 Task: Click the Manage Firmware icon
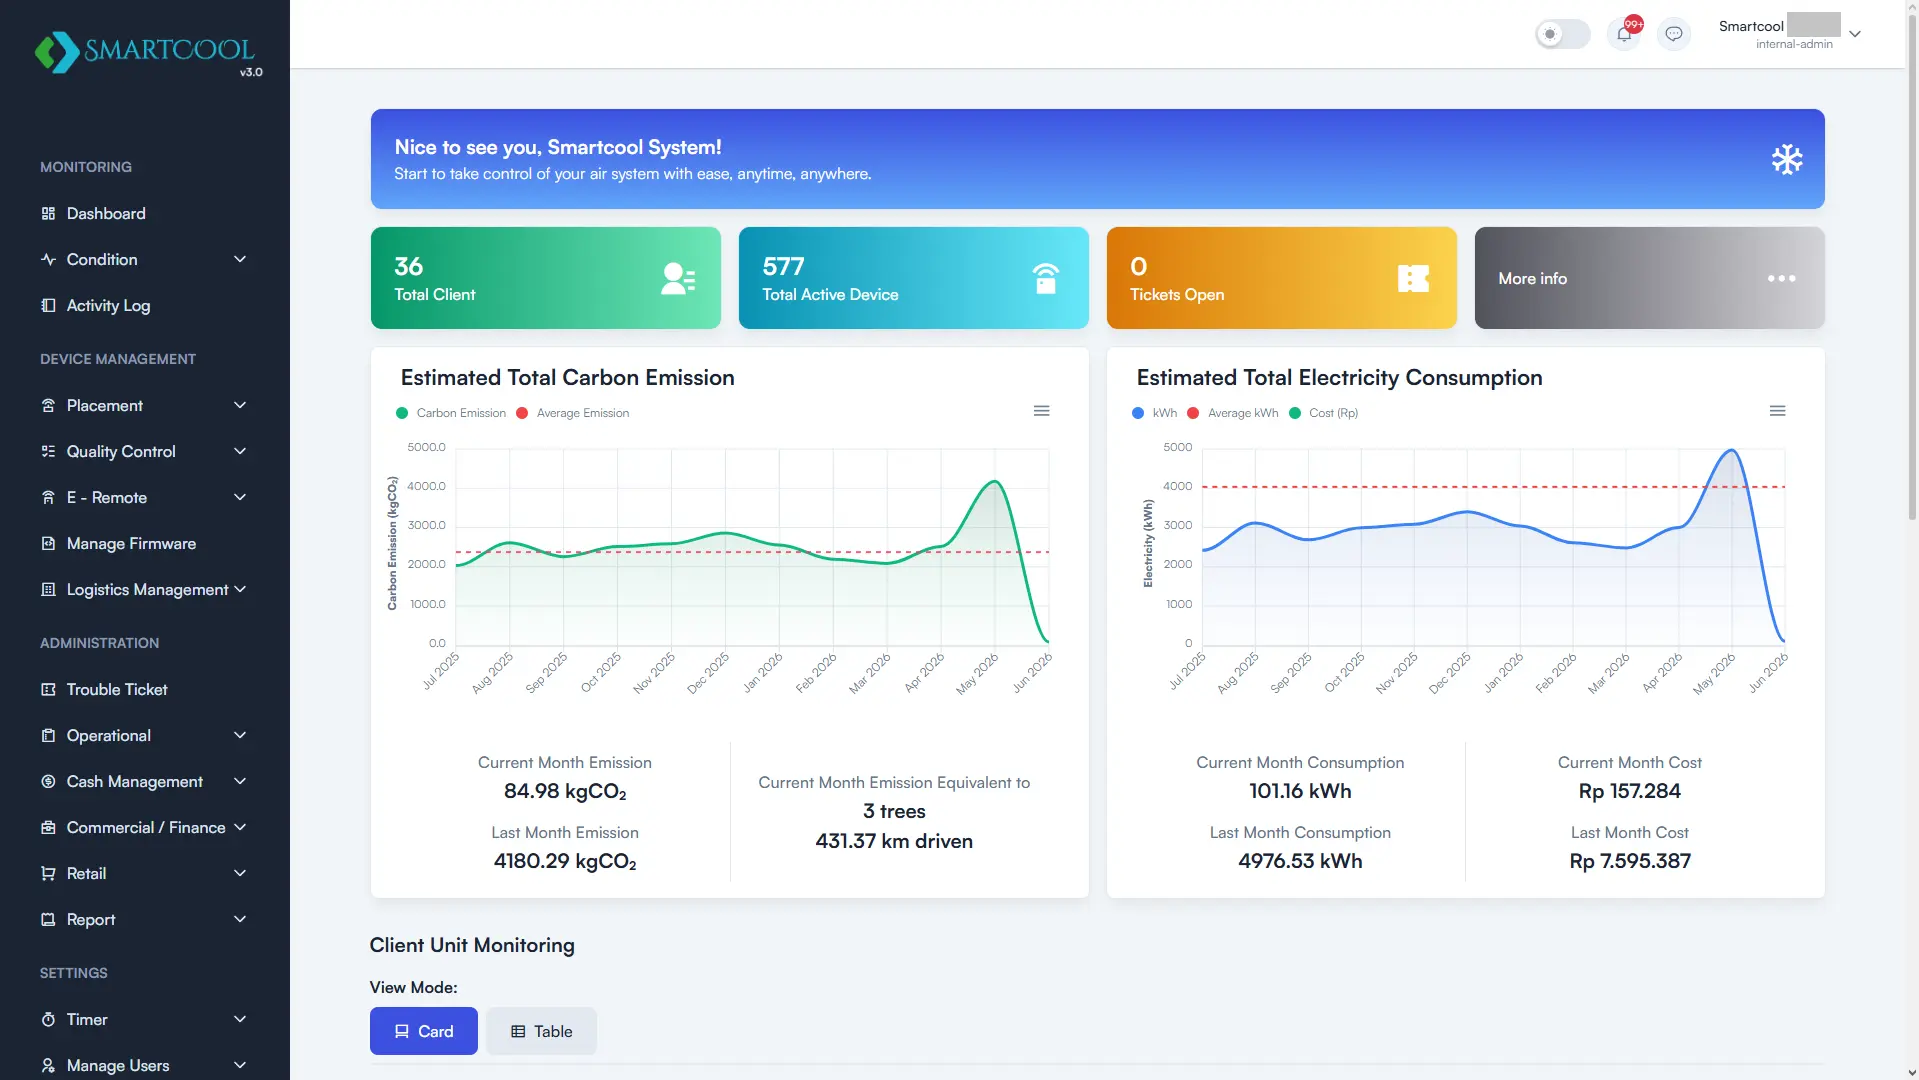coord(48,544)
